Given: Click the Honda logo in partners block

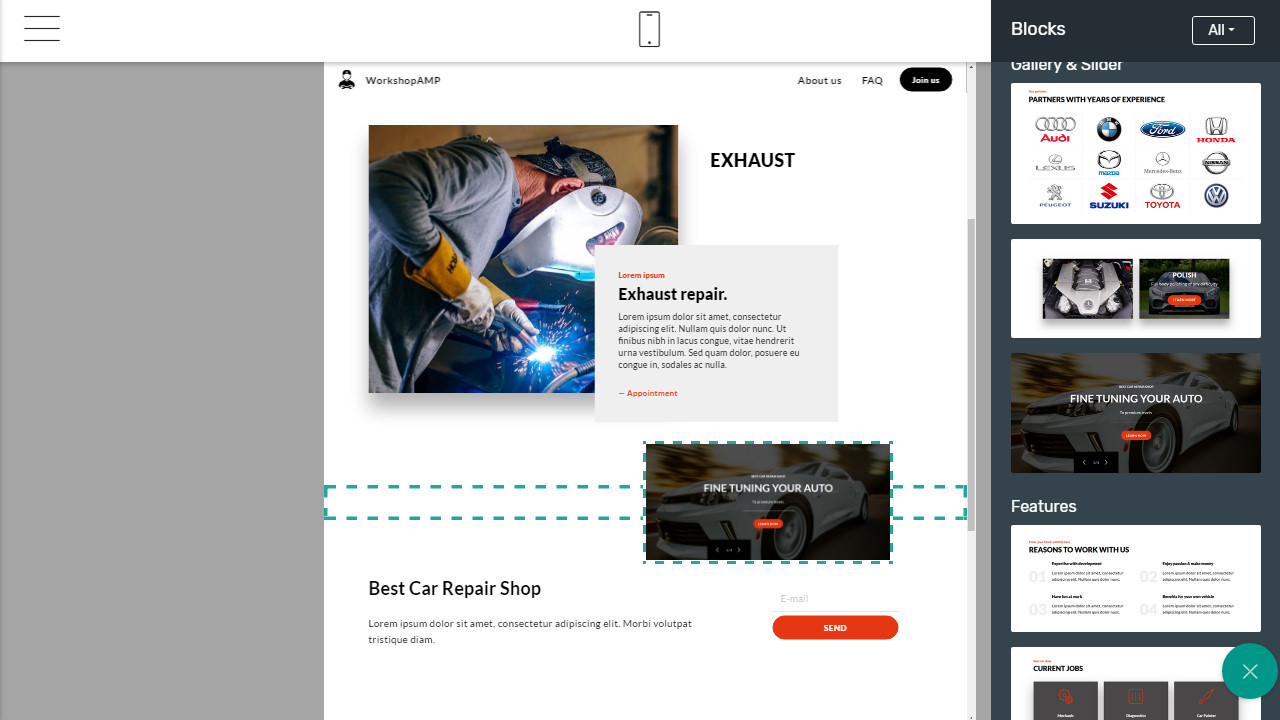Looking at the screenshot, I should coord(1216,130).
